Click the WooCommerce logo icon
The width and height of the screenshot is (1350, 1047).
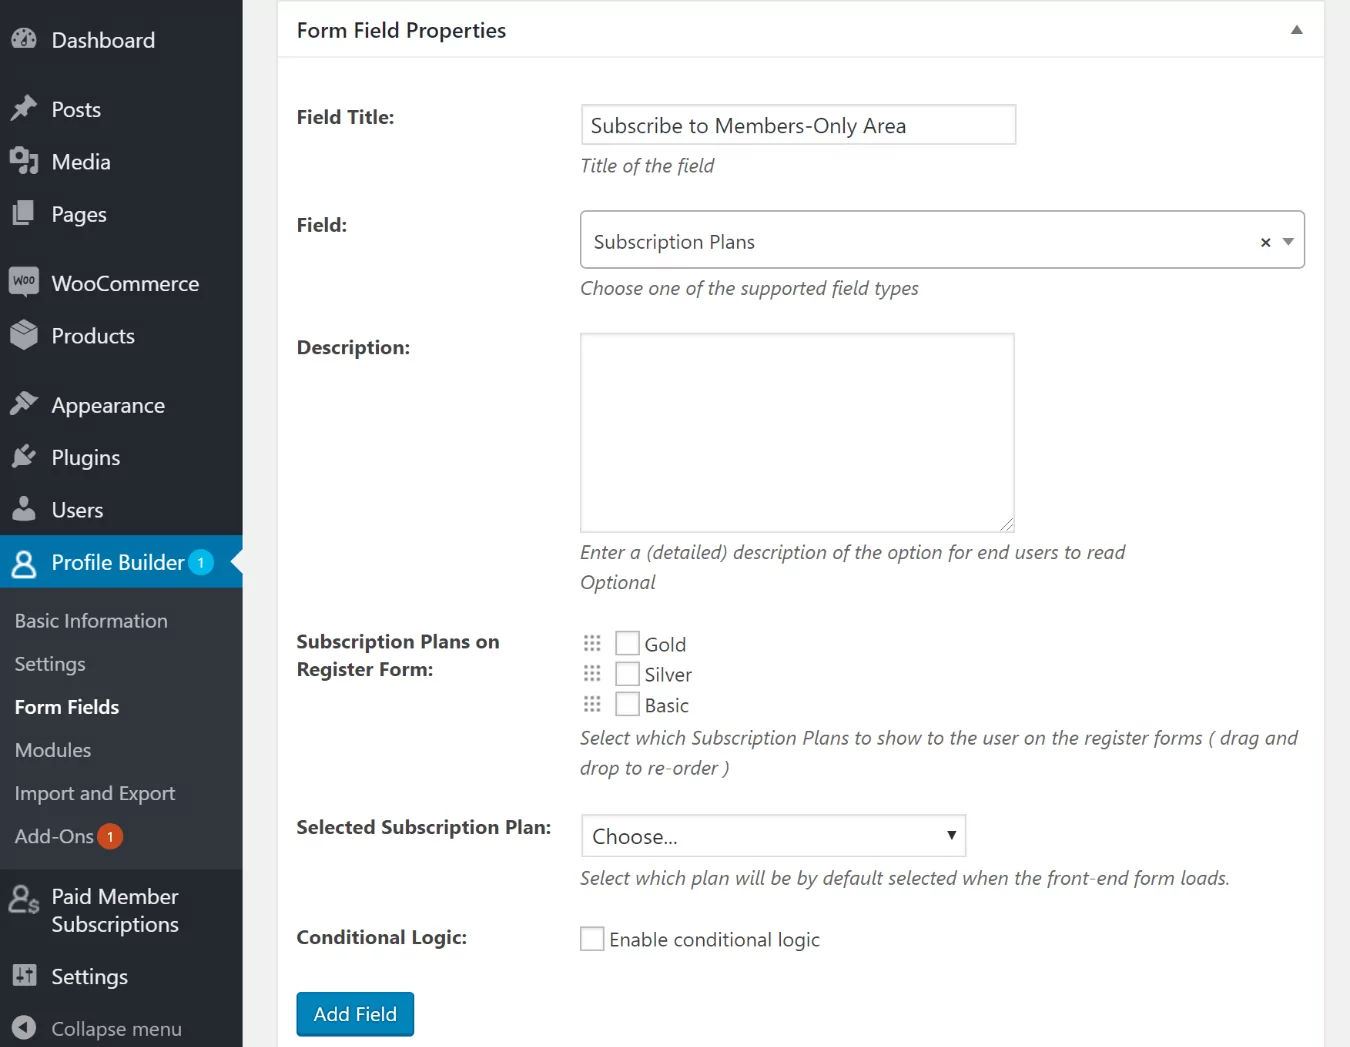pyautogui.click(x=24, y=282)
